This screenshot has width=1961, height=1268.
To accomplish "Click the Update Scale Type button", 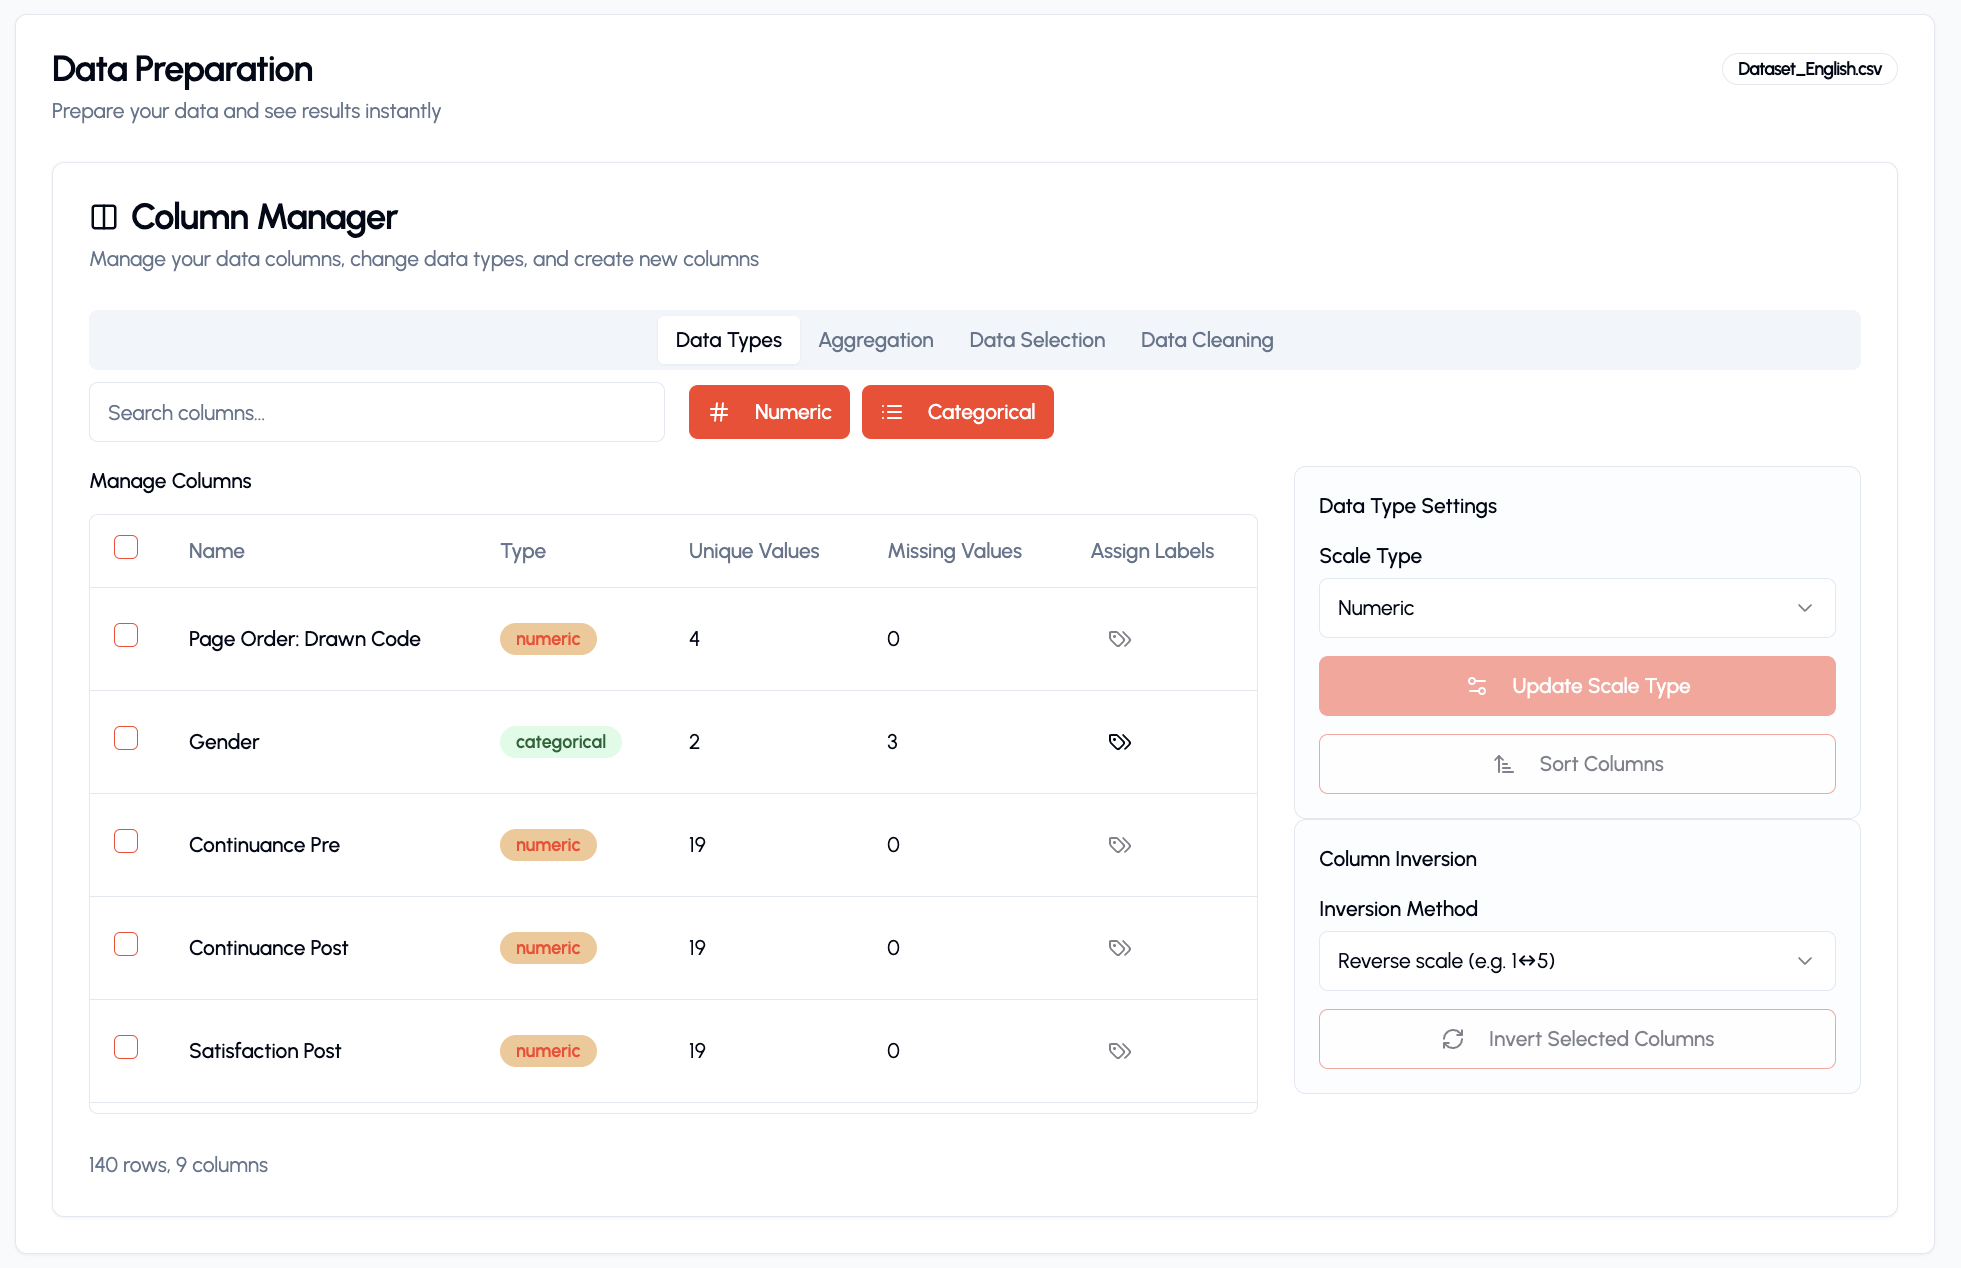I will pos(1577,686).
